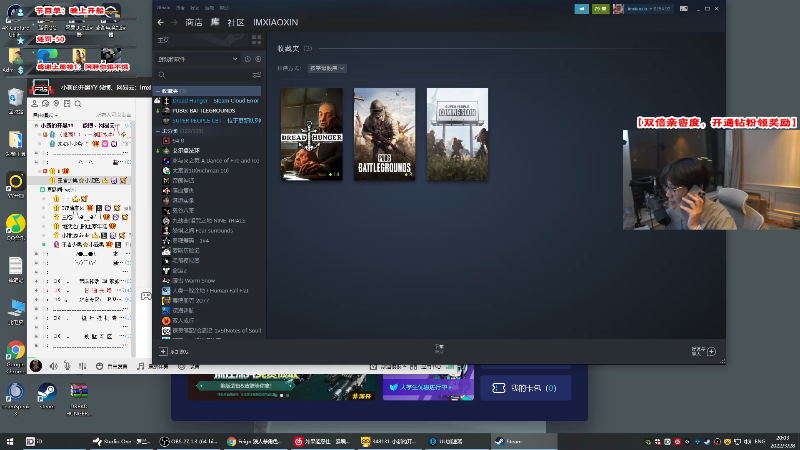Open the 社区 (Community) tab
Screen dimensions: 800x450
236,22
